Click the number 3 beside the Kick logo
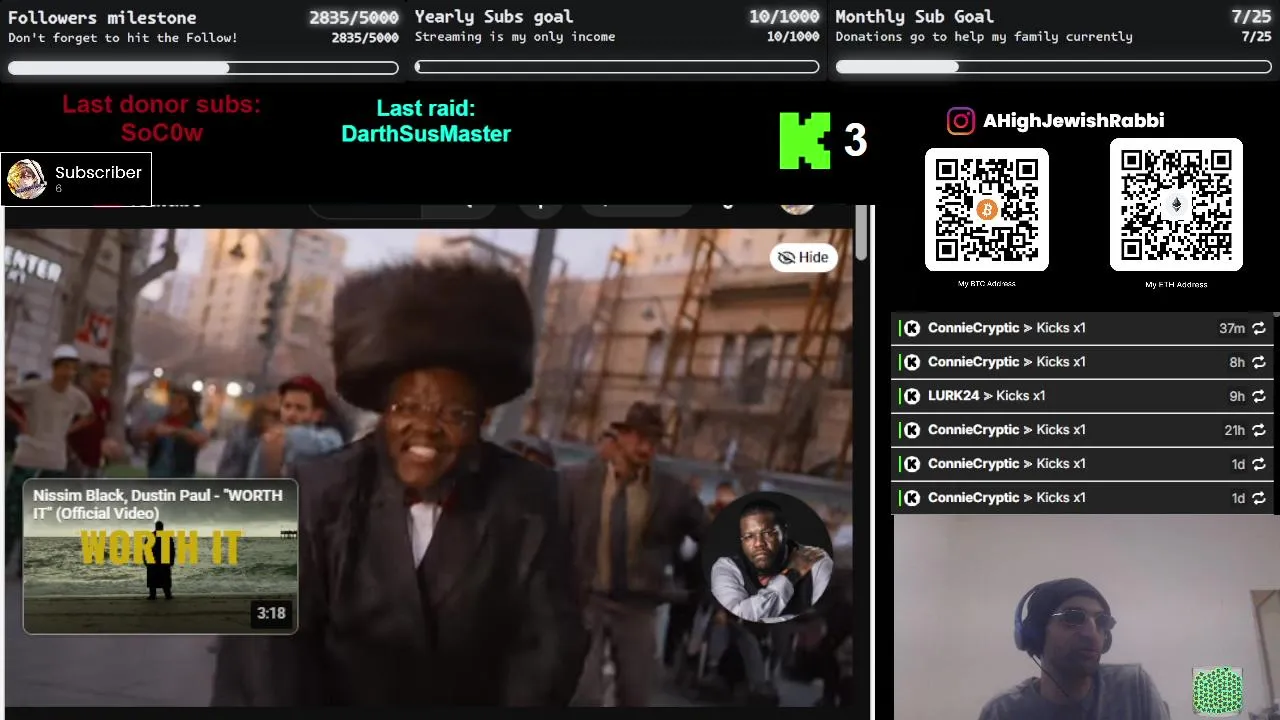Viewport: 1280px width, 720px height. (x=855, y=141)
